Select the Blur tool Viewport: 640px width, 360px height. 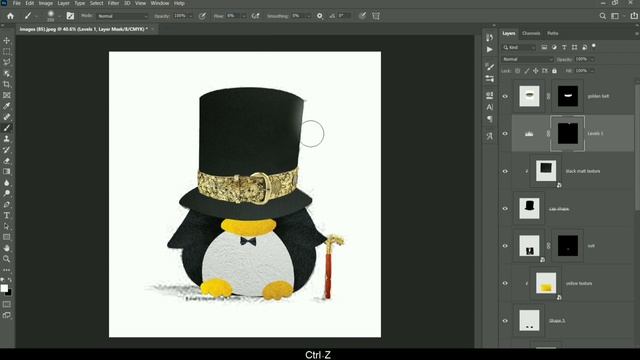pyautogui.click(x=7, y=182)
